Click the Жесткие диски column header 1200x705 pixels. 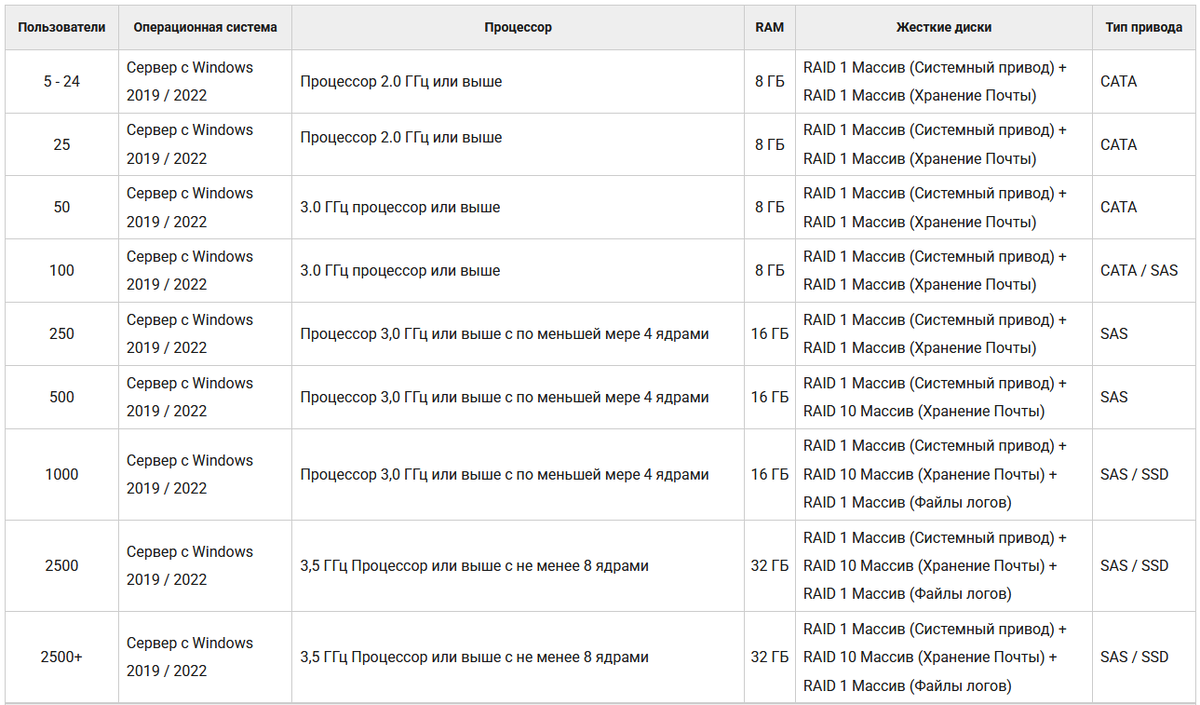point(944,28)
